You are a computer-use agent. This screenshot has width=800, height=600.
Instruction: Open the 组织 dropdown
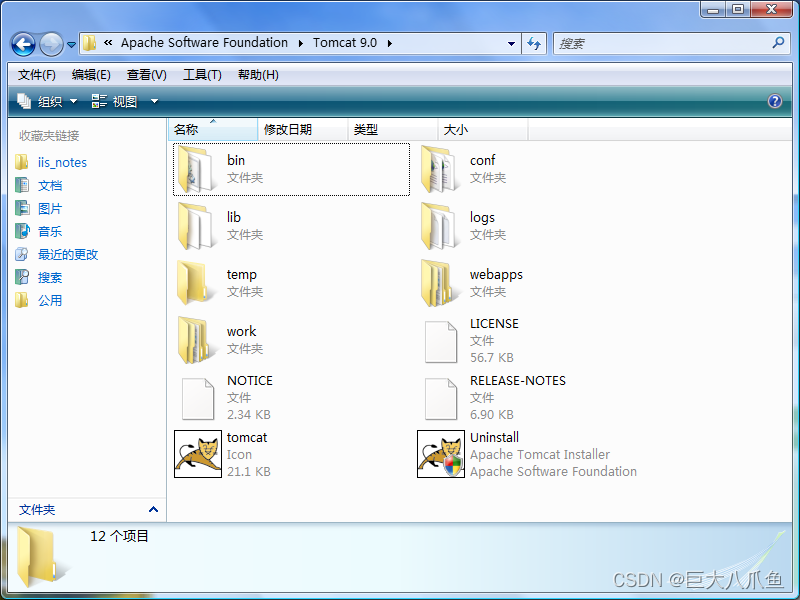47,102
